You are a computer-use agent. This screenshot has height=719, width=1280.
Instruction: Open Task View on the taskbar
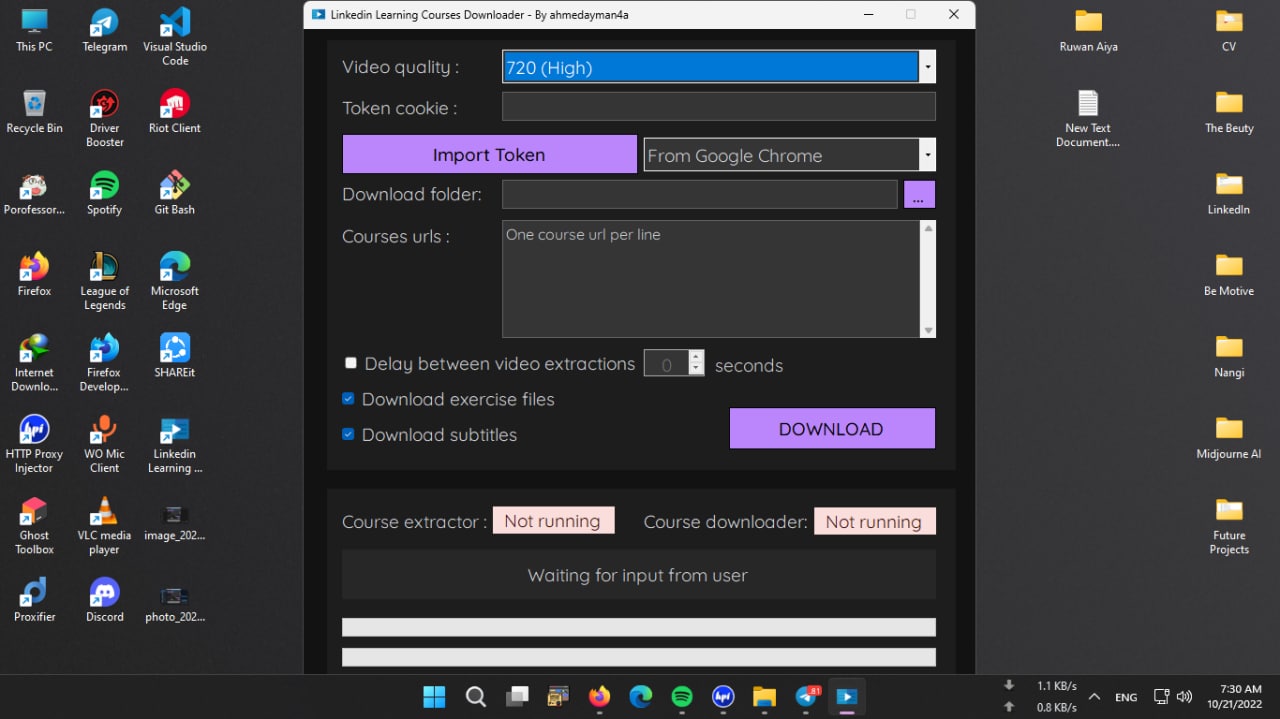[517, 696]
